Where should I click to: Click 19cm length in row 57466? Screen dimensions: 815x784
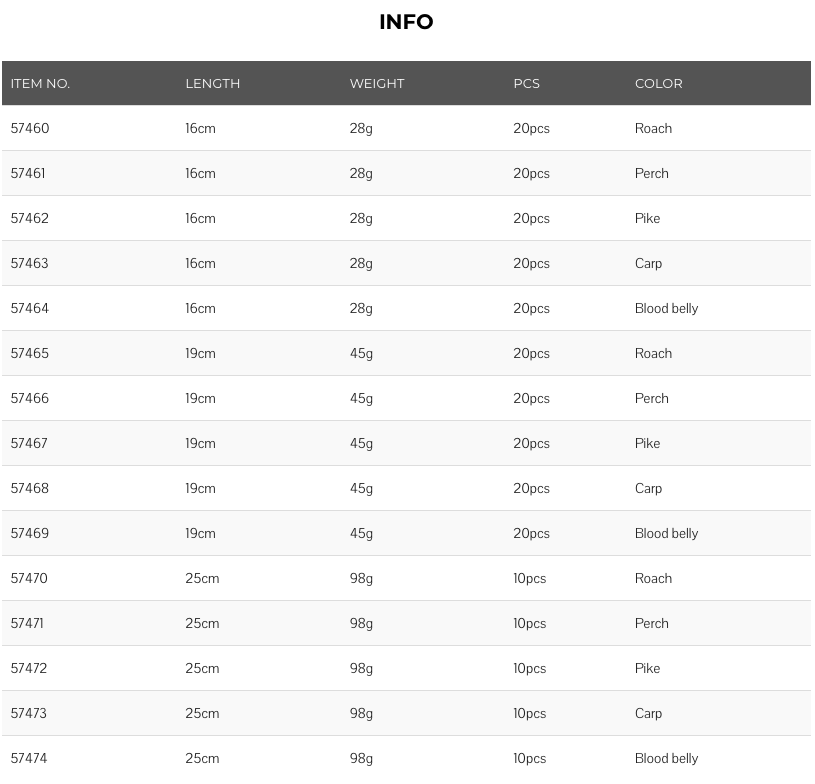click(x=200, y=398)
